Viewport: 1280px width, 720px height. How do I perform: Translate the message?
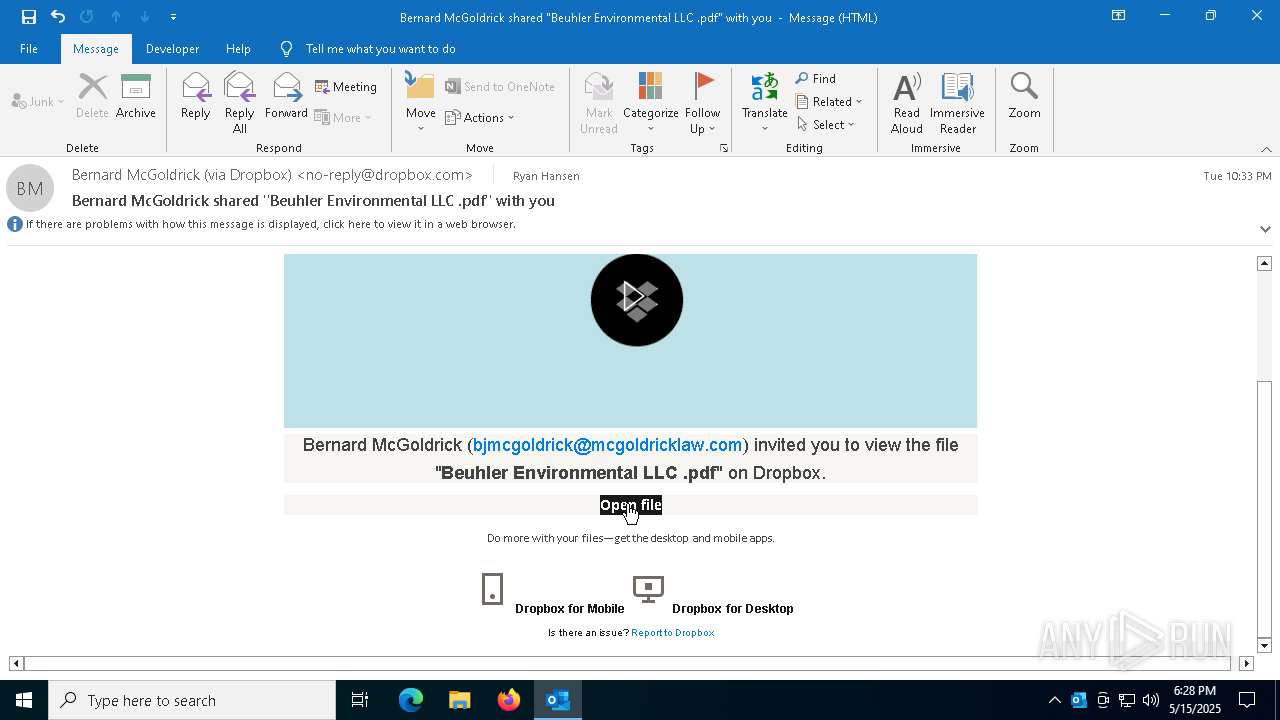click(x=765, y=103)
